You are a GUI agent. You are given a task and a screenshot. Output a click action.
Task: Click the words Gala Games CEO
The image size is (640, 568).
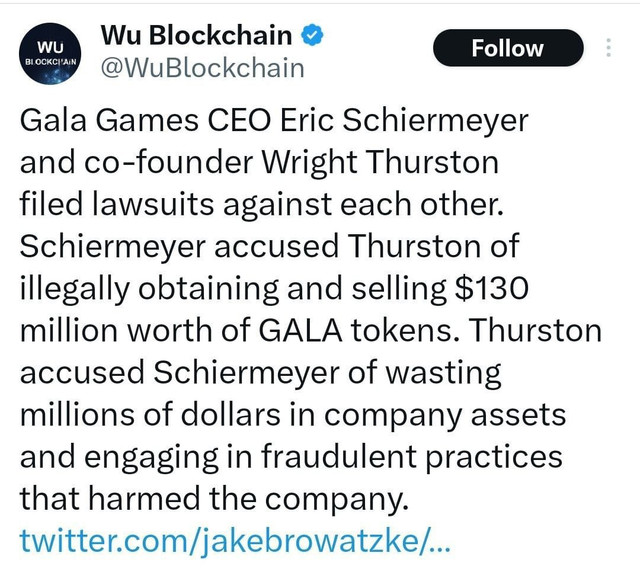pyautogui.click(x=145, y=121)
